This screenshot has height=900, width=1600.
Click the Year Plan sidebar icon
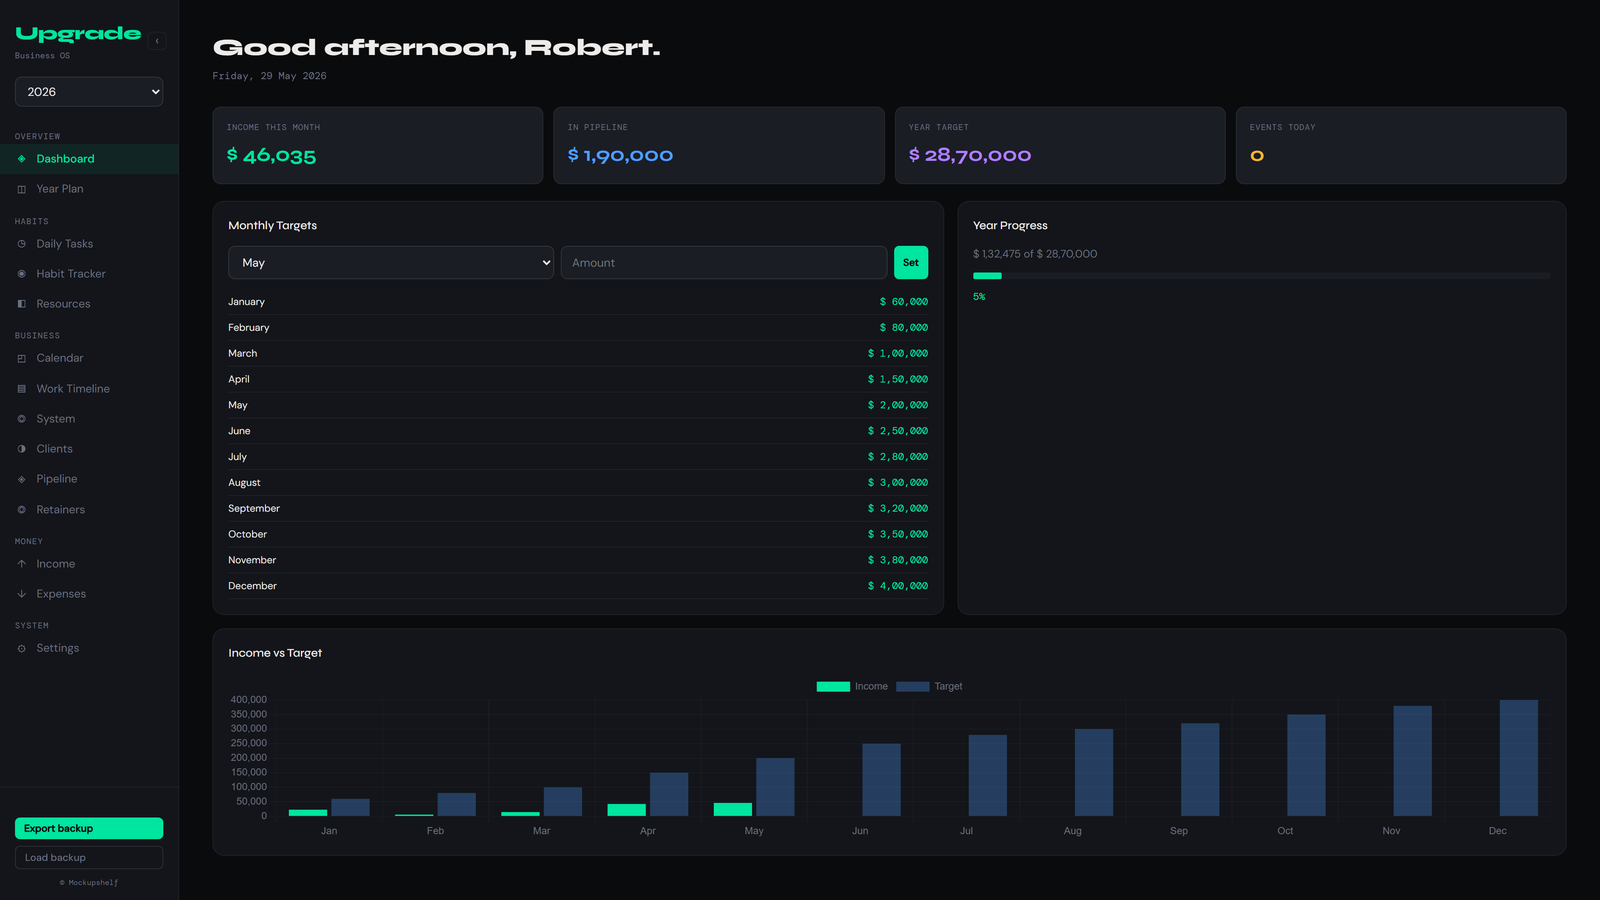(22, 189)
